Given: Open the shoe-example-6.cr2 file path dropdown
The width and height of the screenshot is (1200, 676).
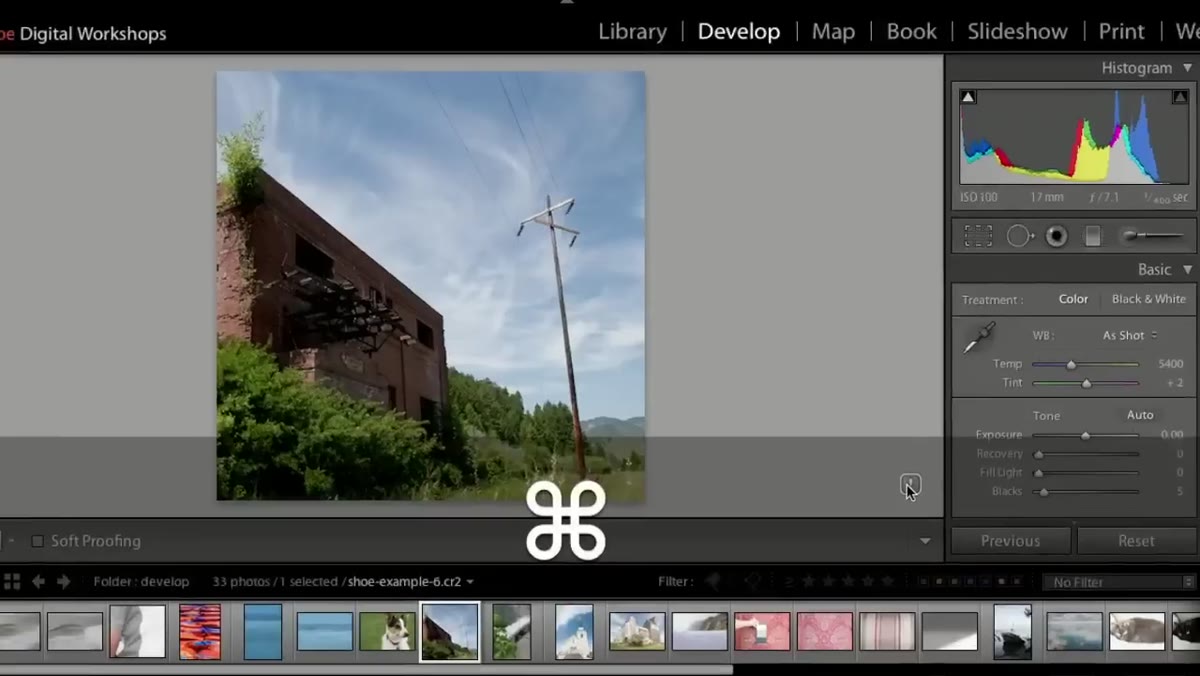Looking at the screenshot, I should (x=410, y=581).
